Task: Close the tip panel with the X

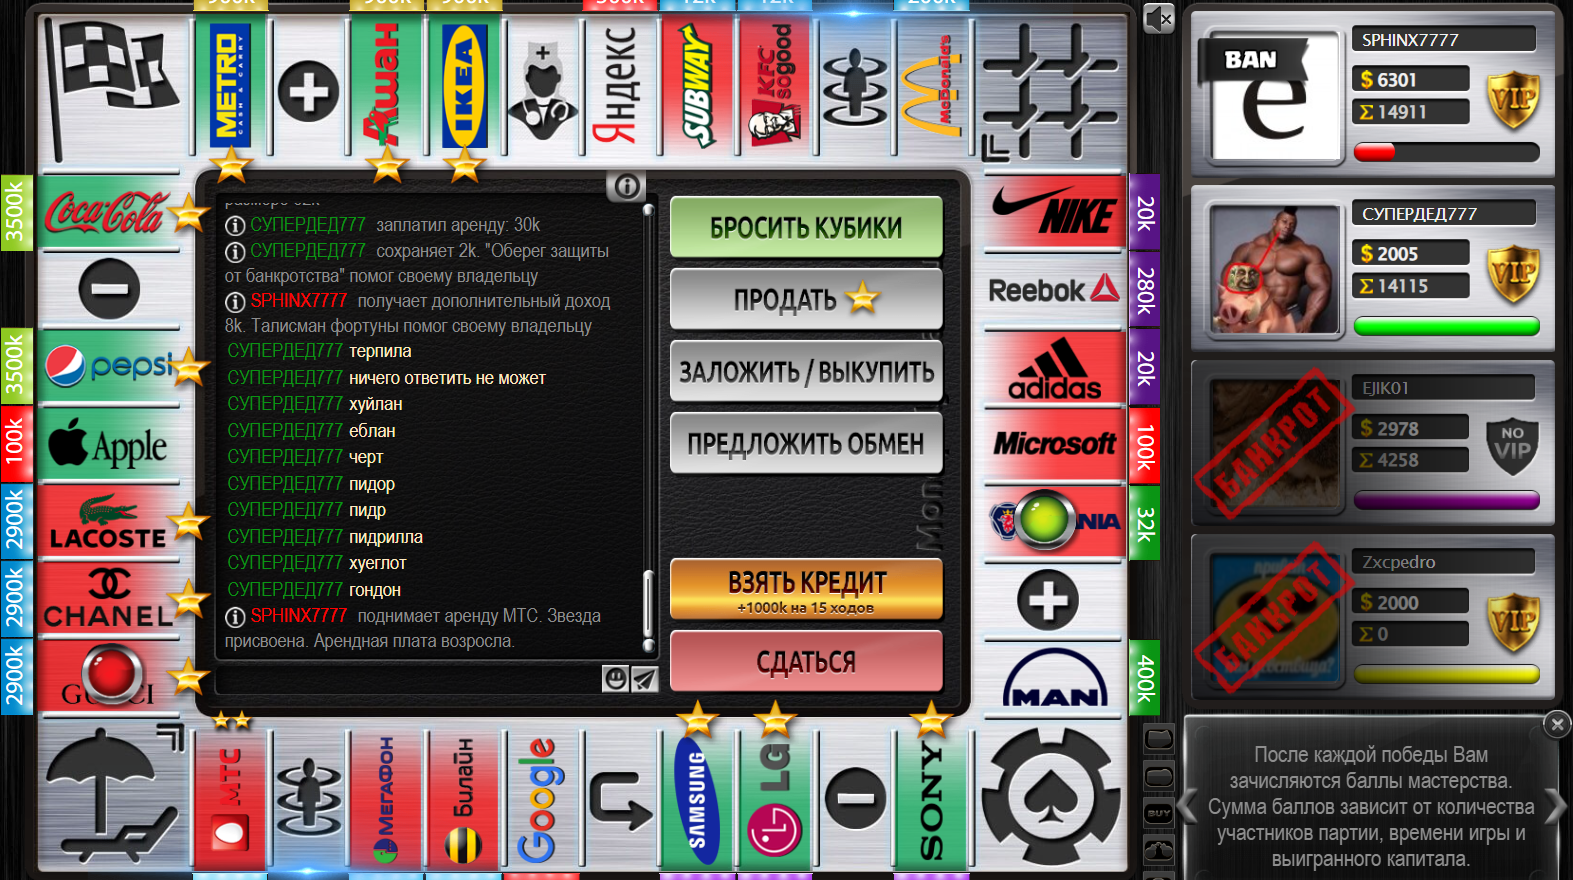Action: pyautogui.click(x=1557, y=724)
